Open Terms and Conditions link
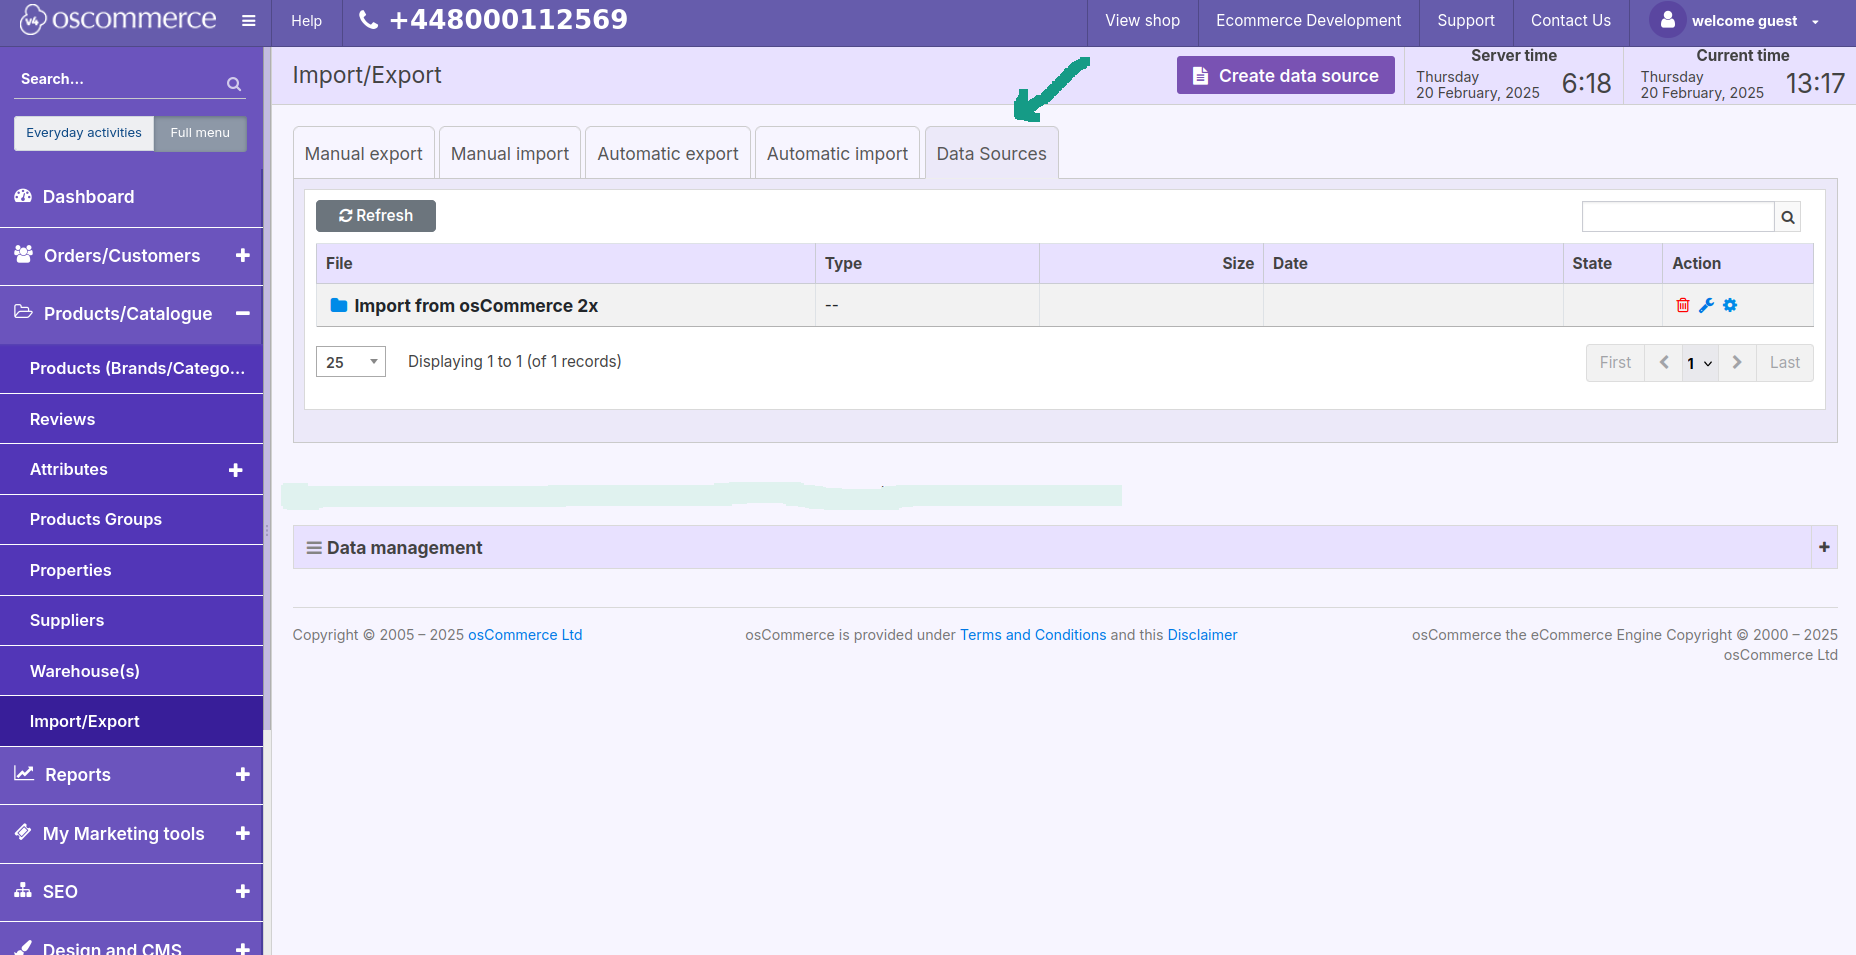The image size is (1856, 955). tap(1033, 635)
